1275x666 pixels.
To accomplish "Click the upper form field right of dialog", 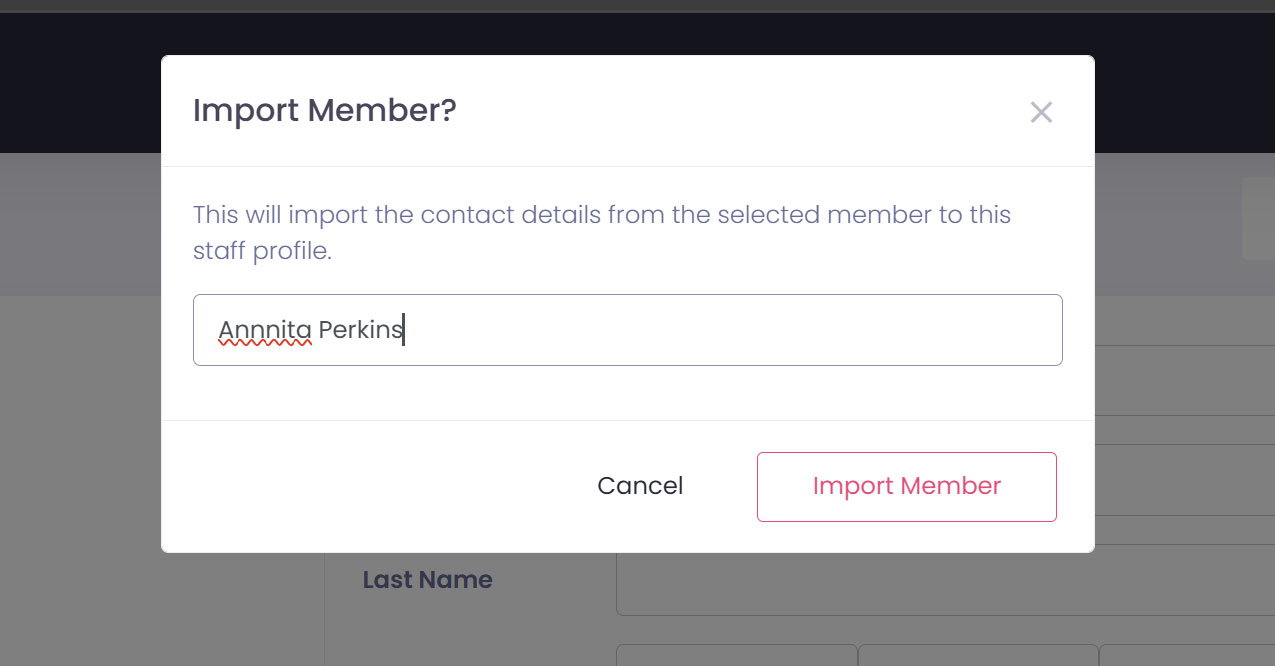I will click(1184, 380).
